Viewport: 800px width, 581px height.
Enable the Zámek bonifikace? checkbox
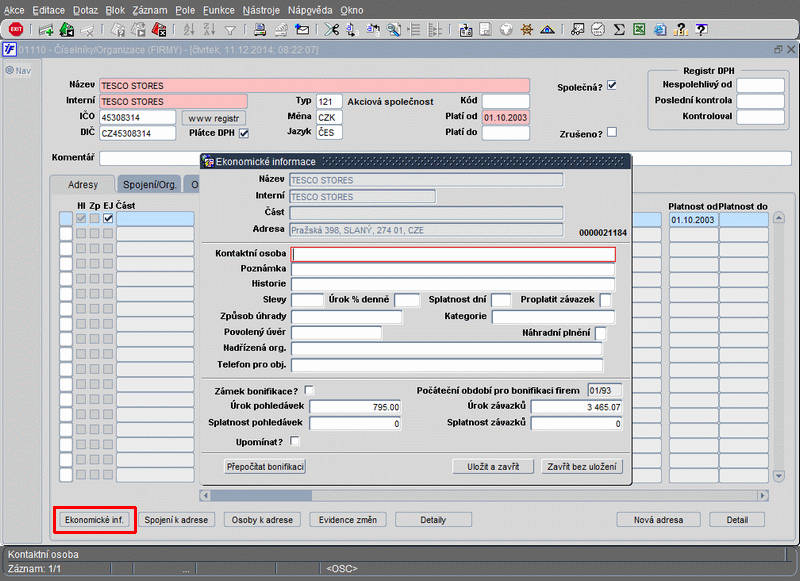(x=309, y=390)
